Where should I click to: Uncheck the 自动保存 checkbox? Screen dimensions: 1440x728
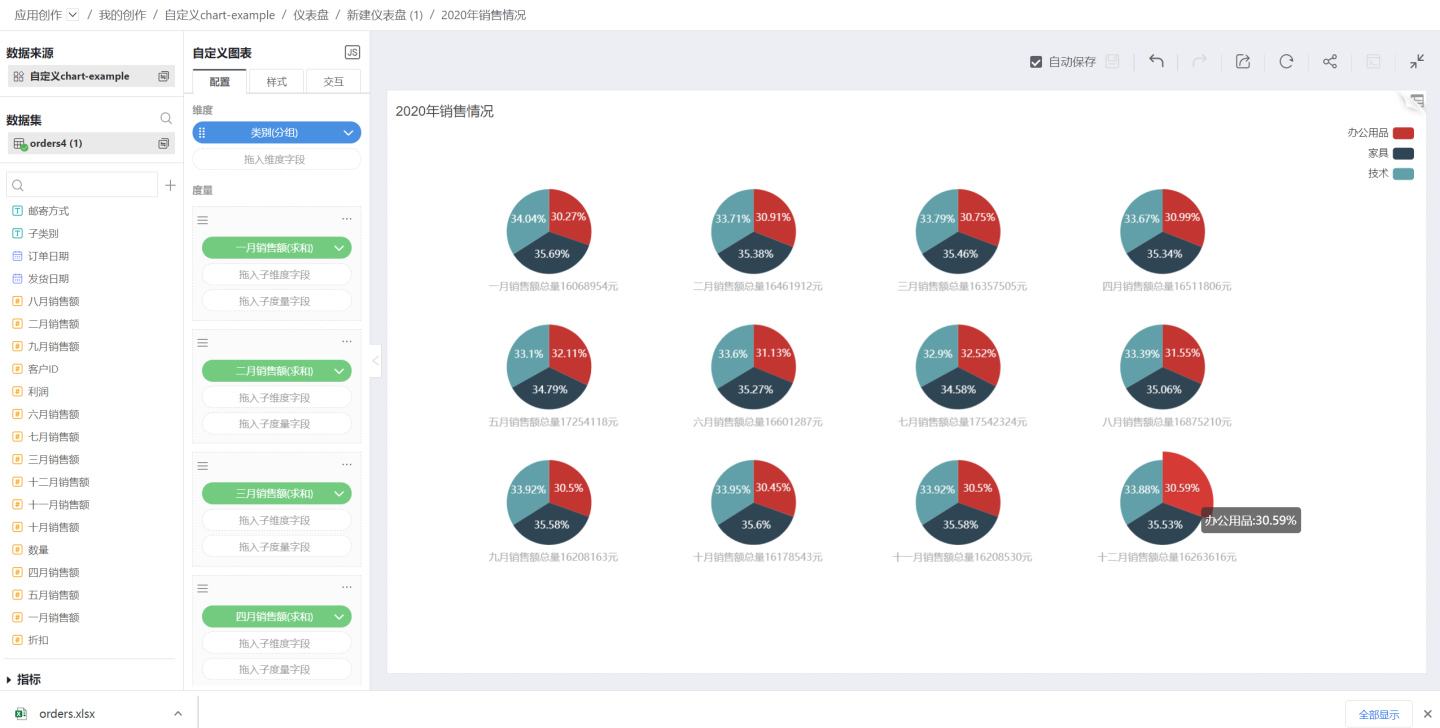pyautogui.click(x=1036, y=62)
